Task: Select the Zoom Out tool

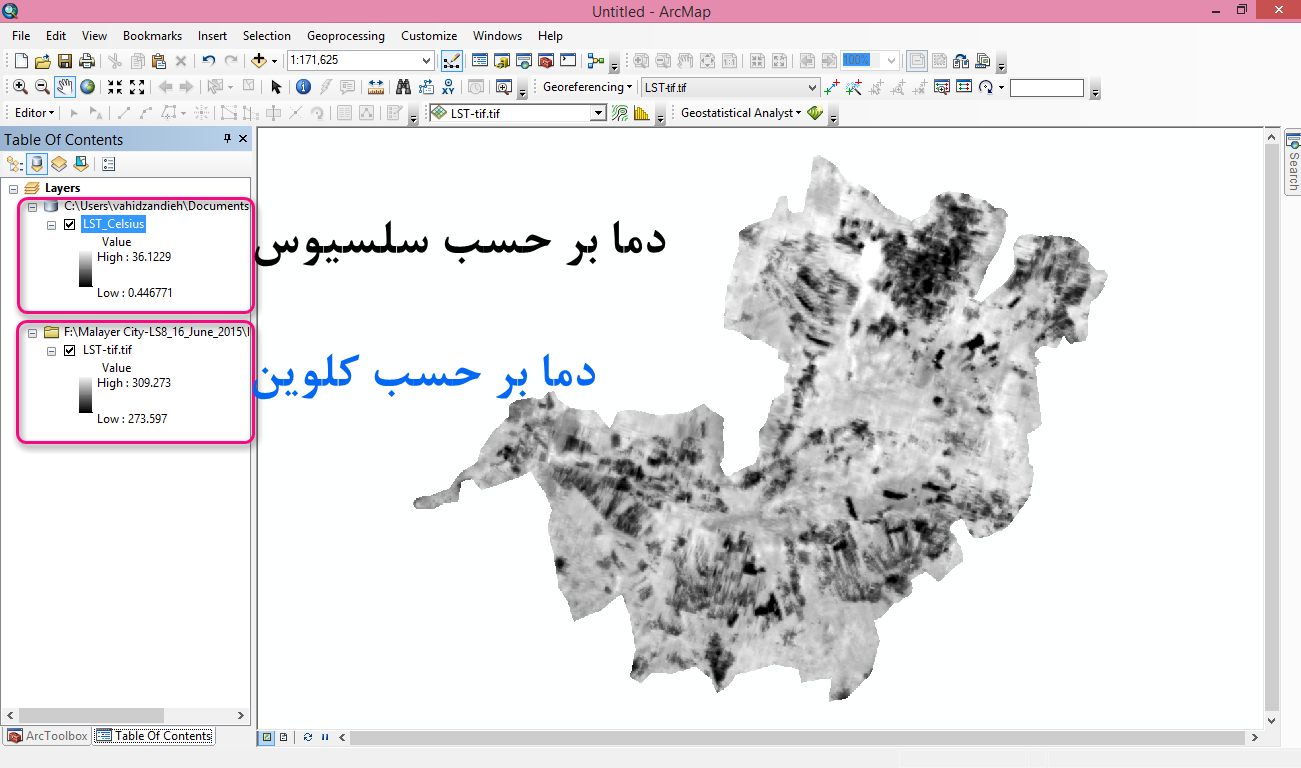Action: coord(42,87)
